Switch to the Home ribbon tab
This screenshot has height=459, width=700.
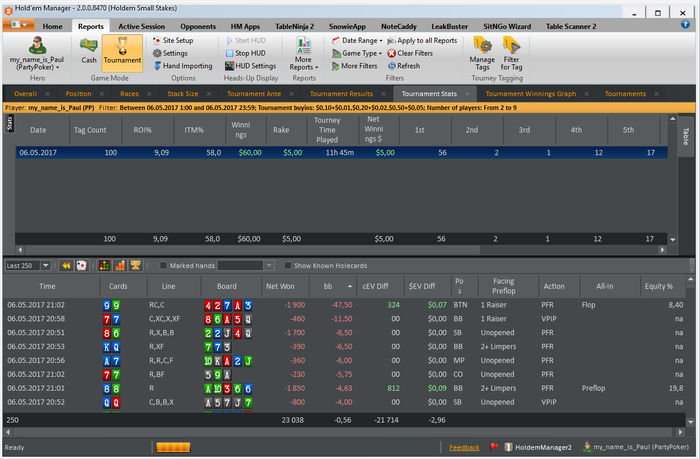tap(53, 26)
